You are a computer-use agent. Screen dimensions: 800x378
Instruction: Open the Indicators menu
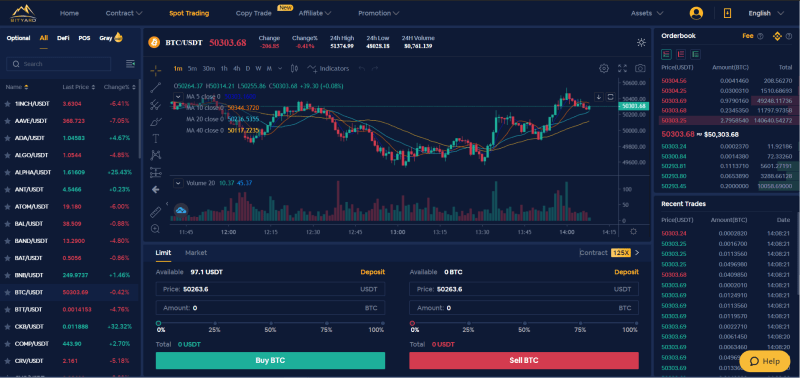pyautogui.click(x=328, y=68)
